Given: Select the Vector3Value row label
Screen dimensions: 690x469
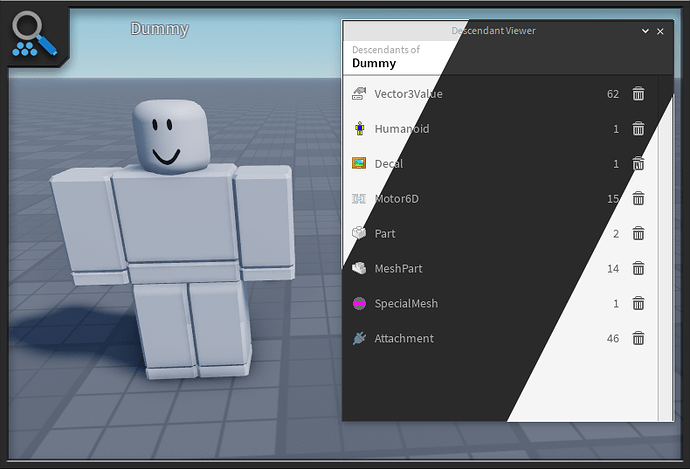Looking at the screenshot, I should [x=408, y=94].
